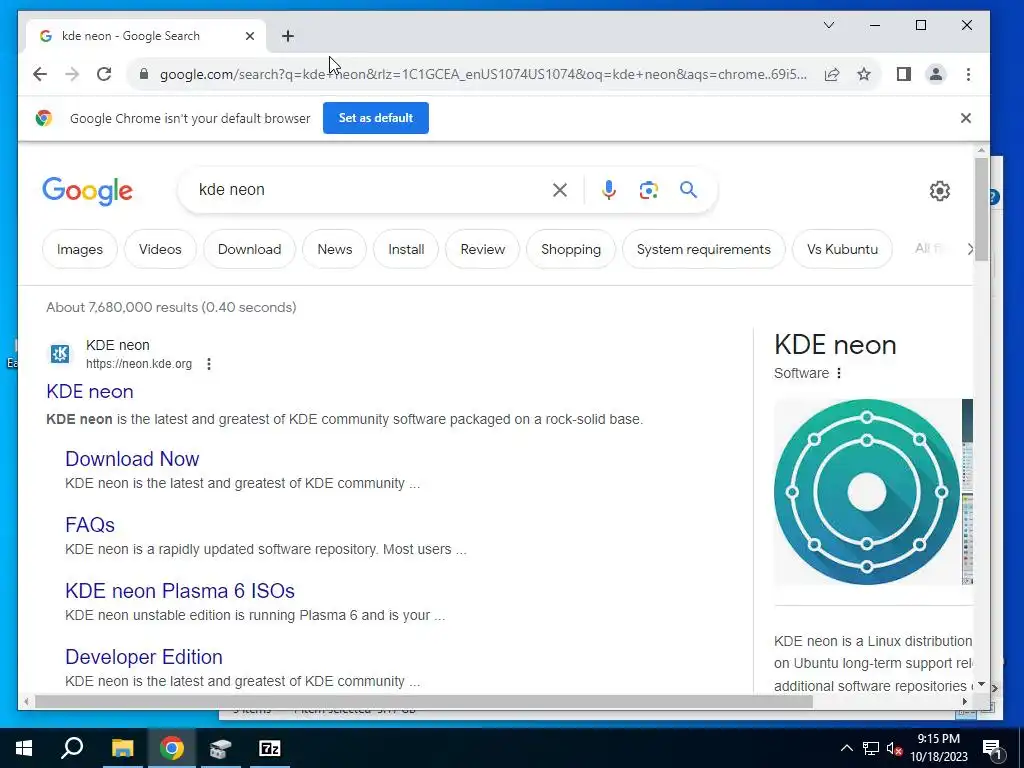Open a new tab
Viewport: 1024px width, 768px height.
[x=288, y=36]
